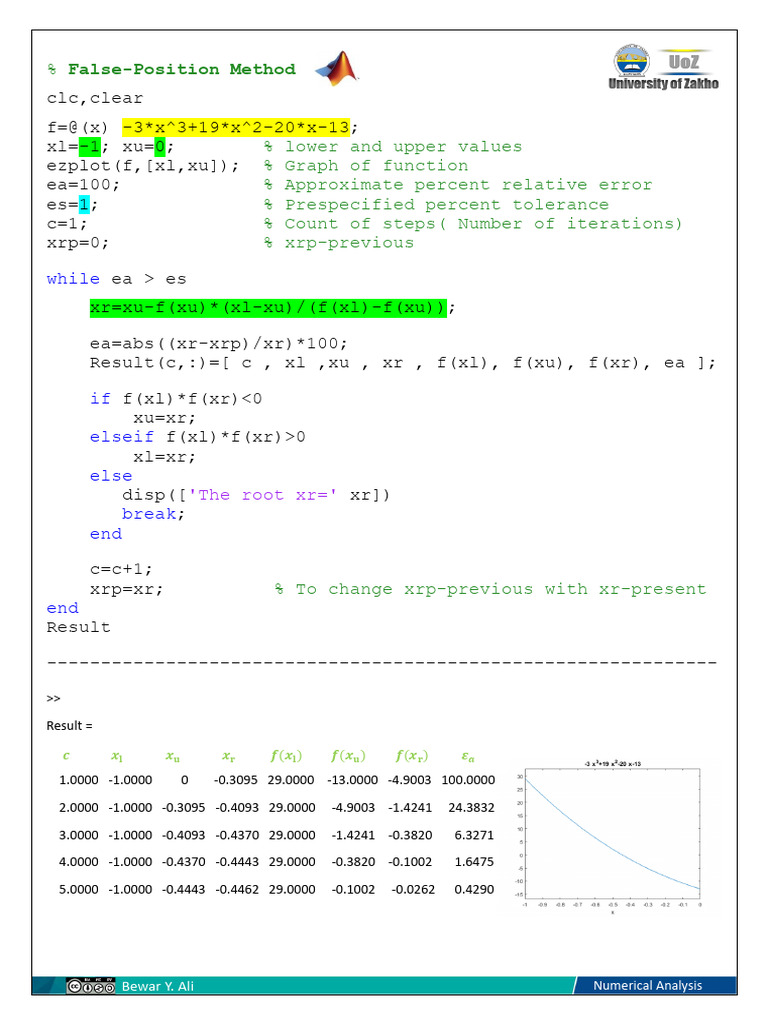Click the error value '24.3832'

point(472,807)
